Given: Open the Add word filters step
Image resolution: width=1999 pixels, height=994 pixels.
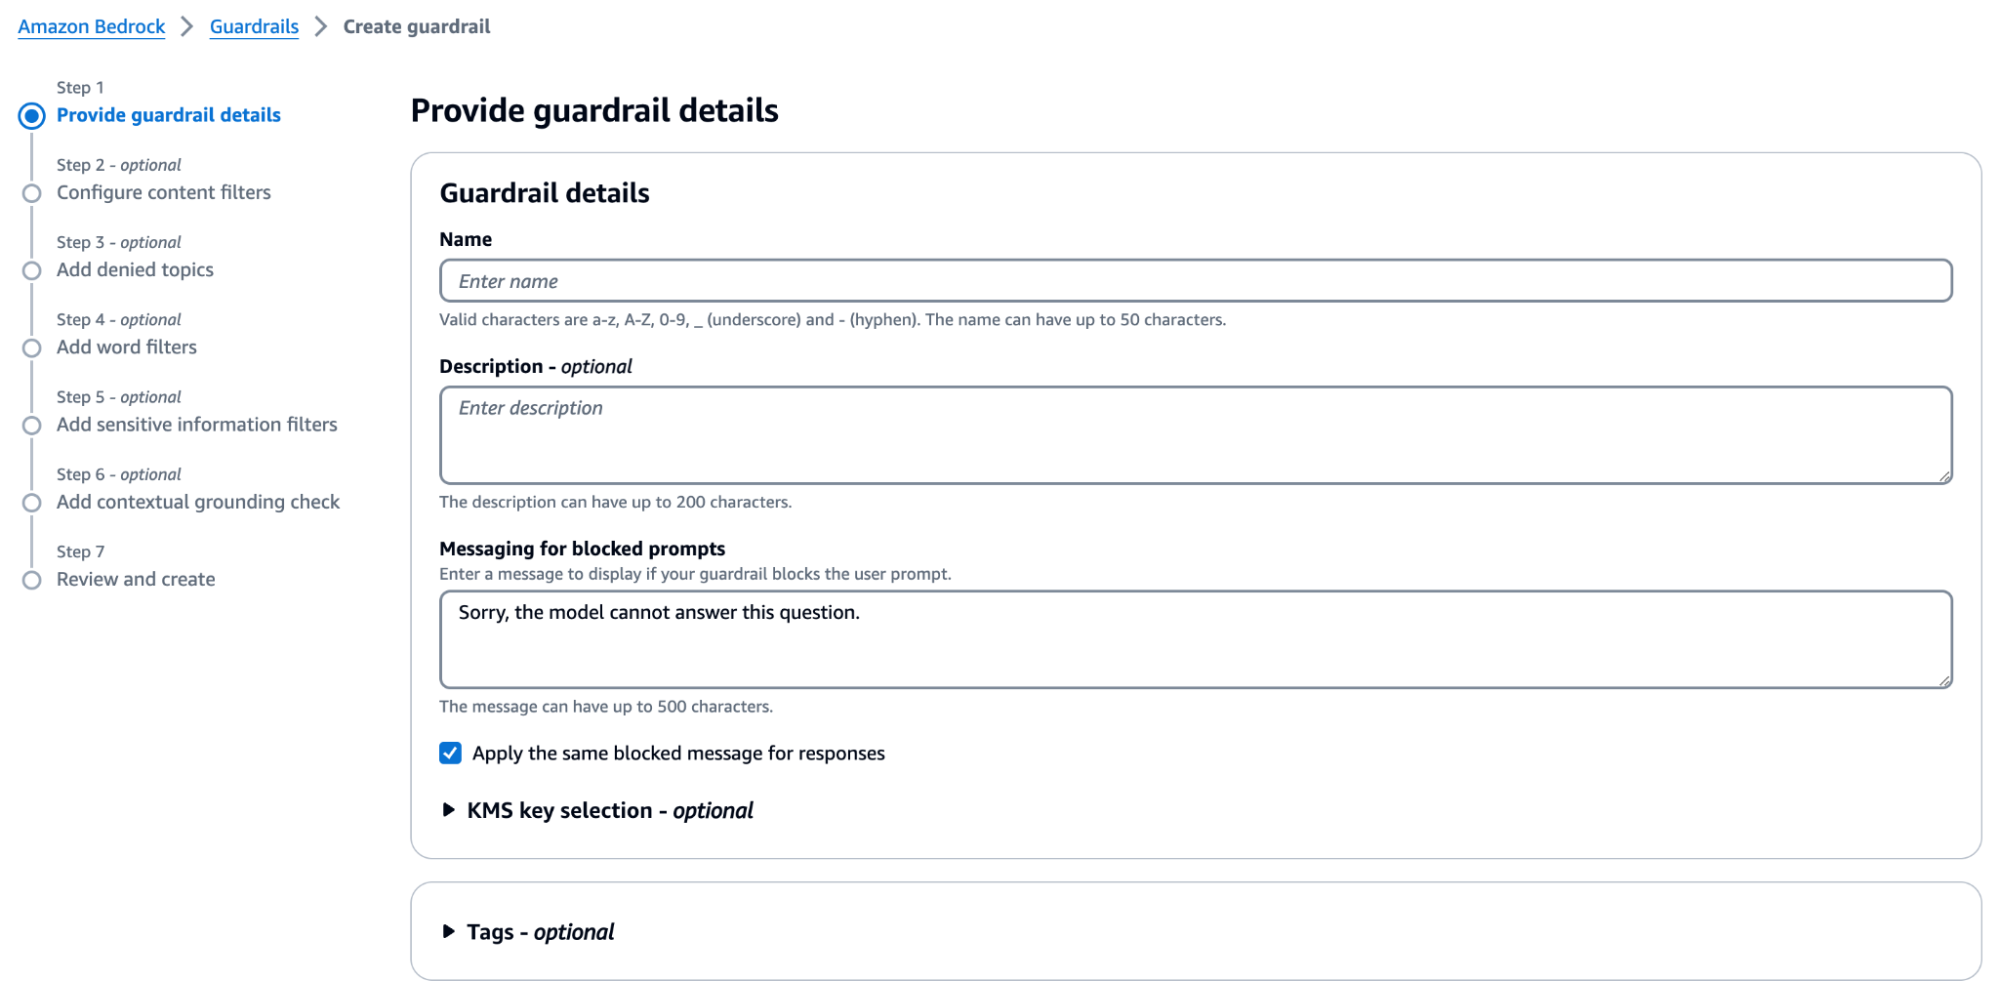Looking at the screenshot, I should click(x=126, y=348).
